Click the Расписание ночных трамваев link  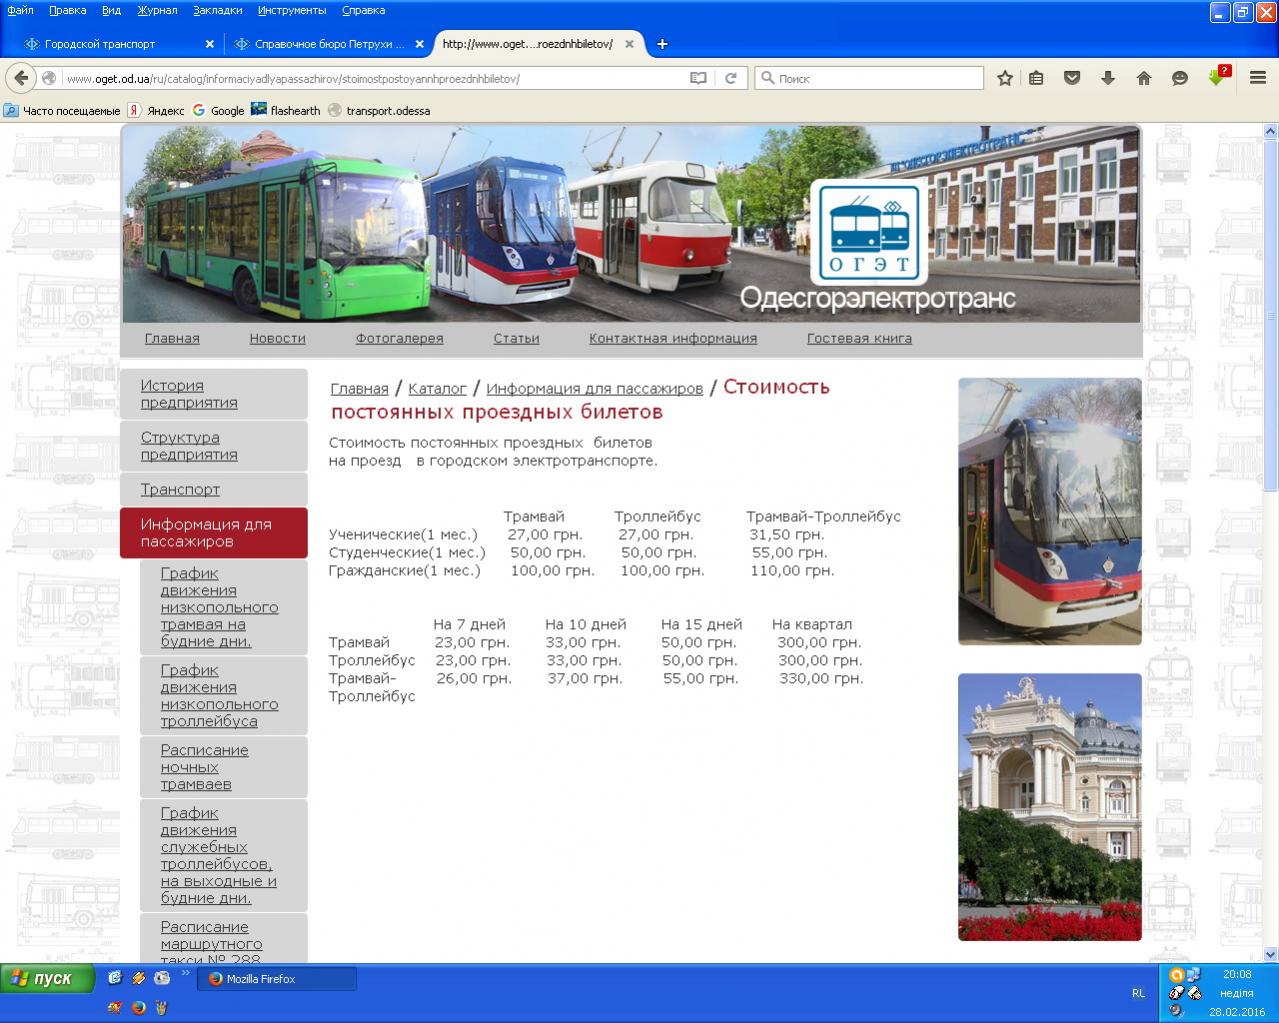pos(204,767)
